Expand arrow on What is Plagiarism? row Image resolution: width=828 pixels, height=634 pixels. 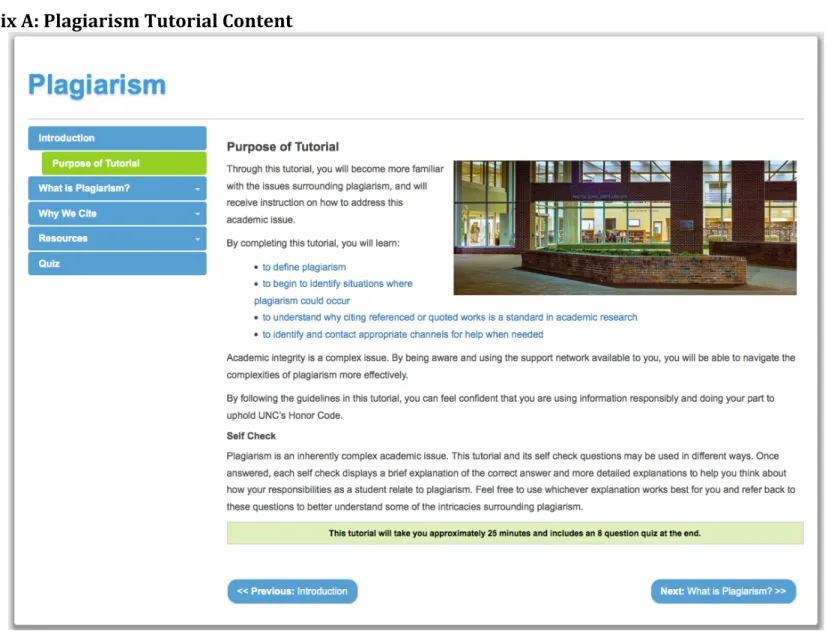[197, 189]
